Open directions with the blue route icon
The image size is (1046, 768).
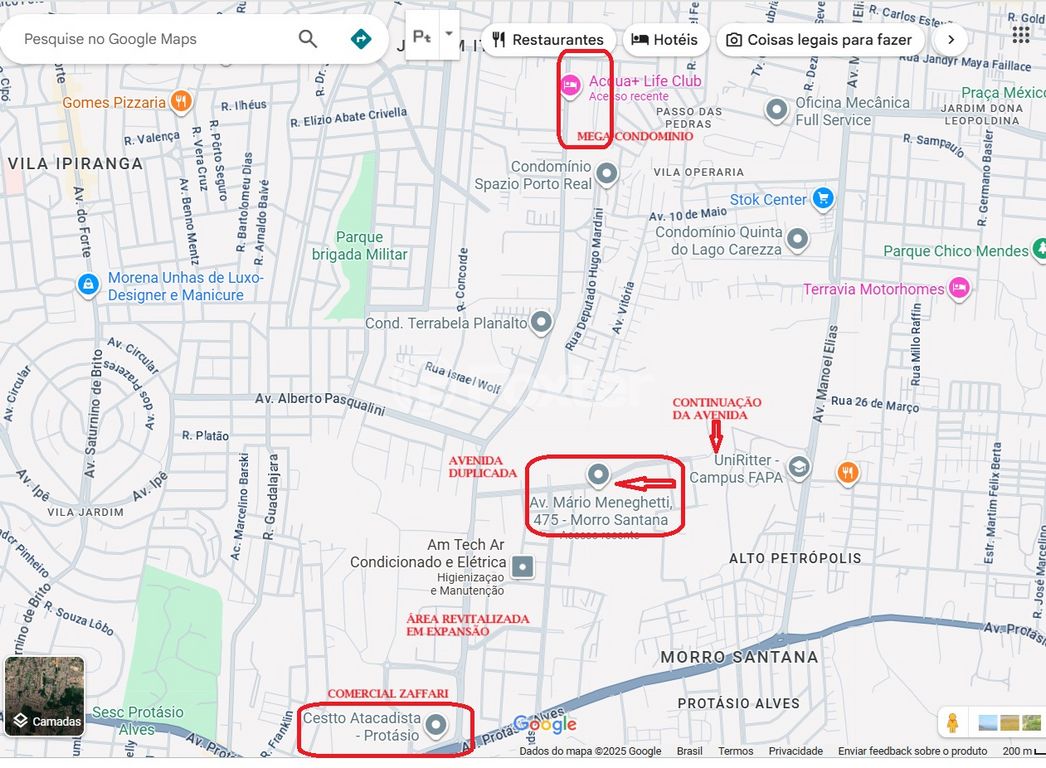coord(361,39)
